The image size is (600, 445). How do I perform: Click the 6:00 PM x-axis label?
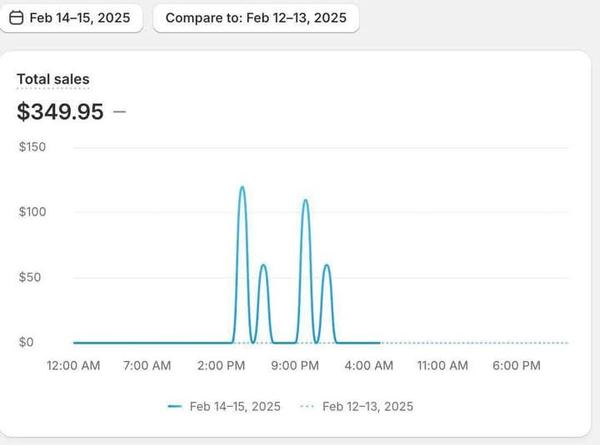518,366
